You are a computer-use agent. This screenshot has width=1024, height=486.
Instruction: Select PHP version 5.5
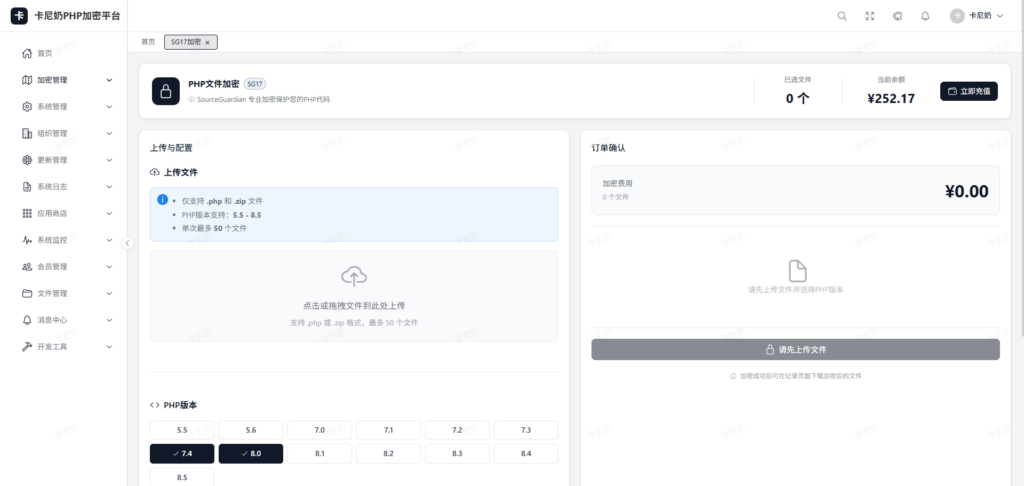click(182, 430)
